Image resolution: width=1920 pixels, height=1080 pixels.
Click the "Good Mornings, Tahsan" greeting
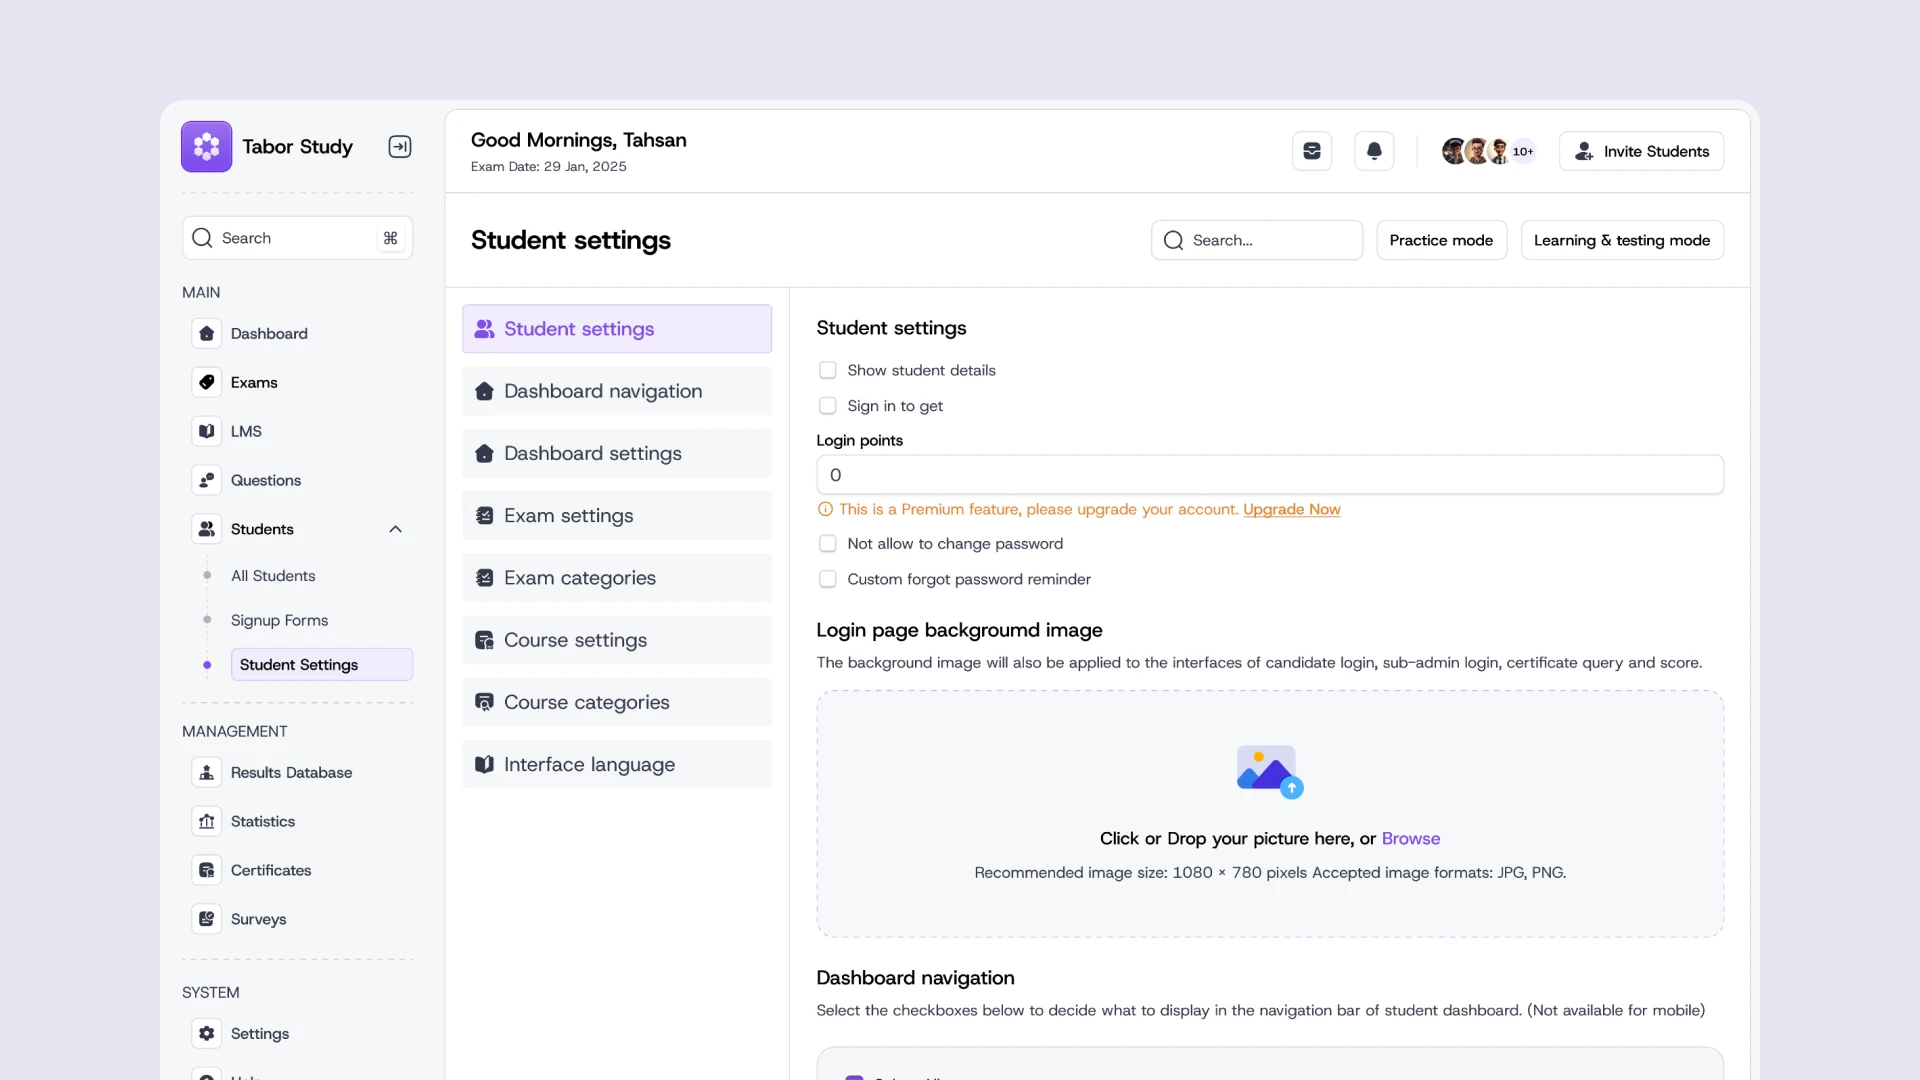click(579, 140)
